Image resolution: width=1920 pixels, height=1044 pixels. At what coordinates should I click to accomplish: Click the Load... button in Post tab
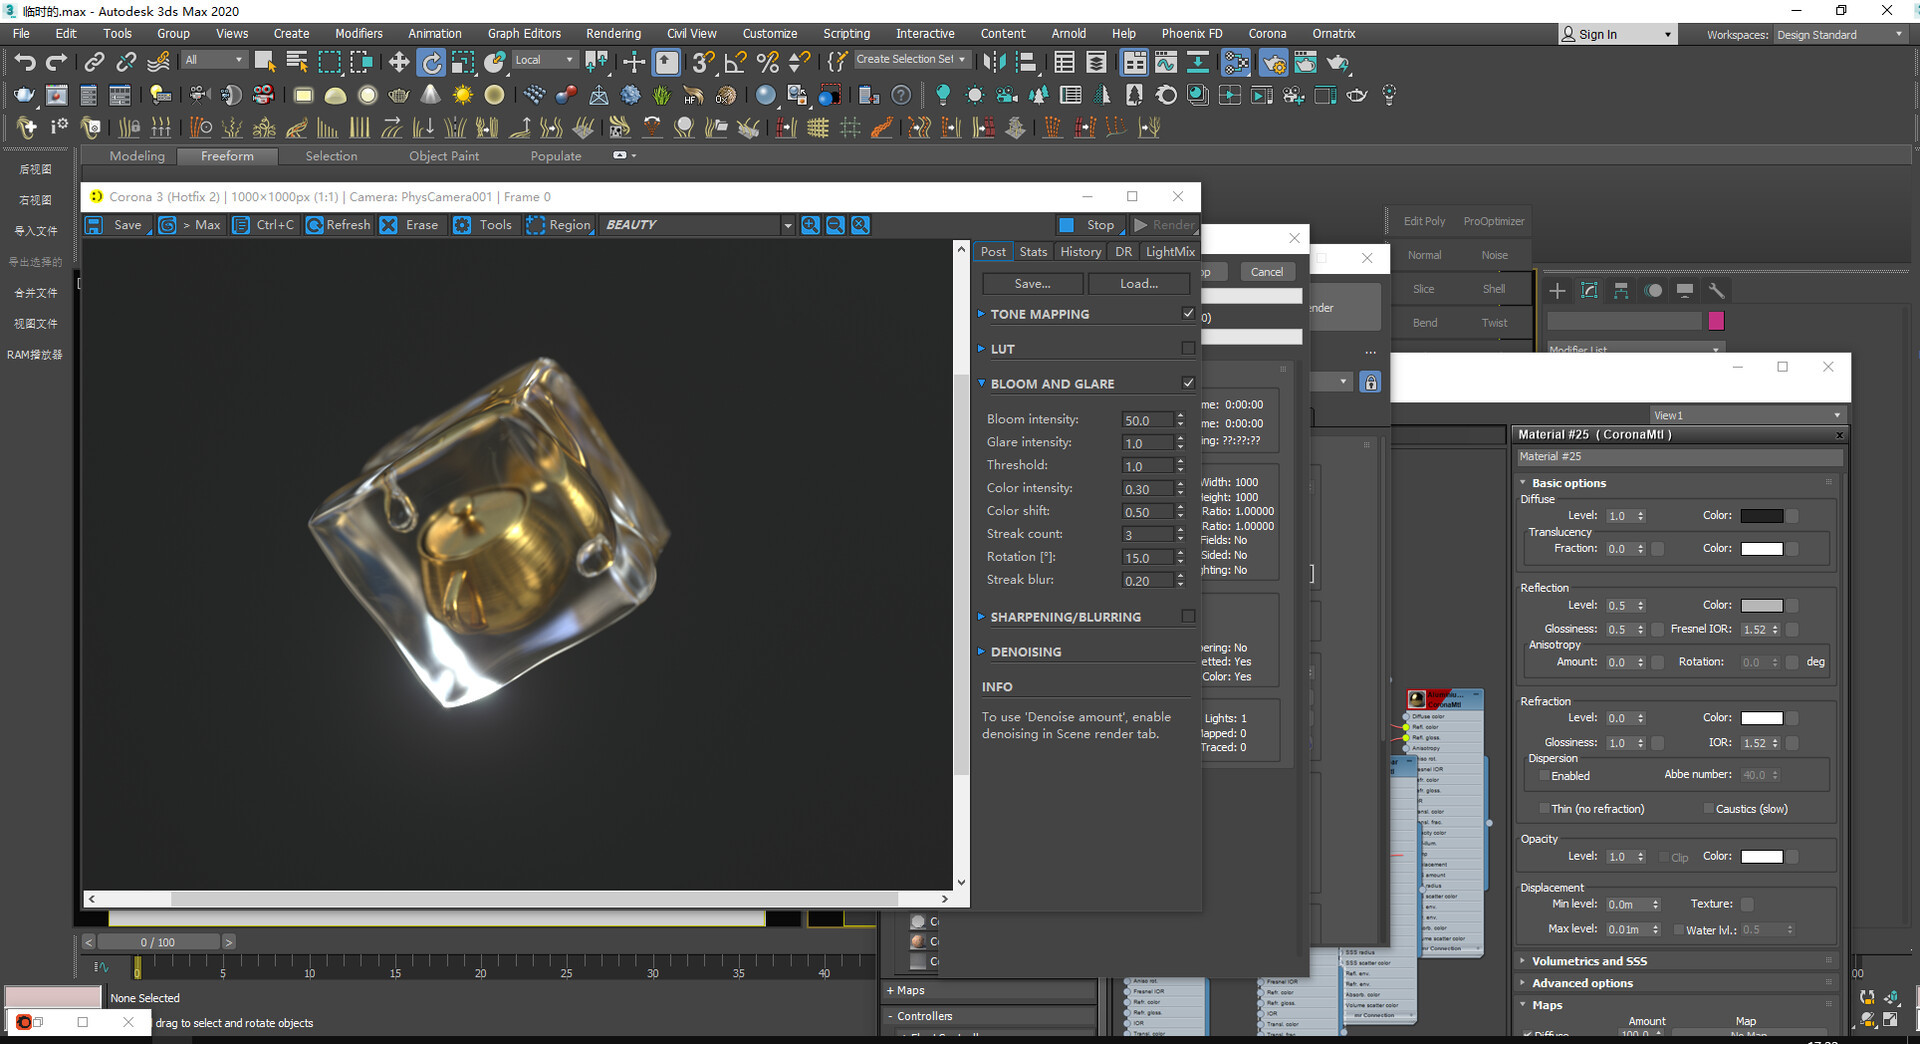click(x=1138, y=284)
